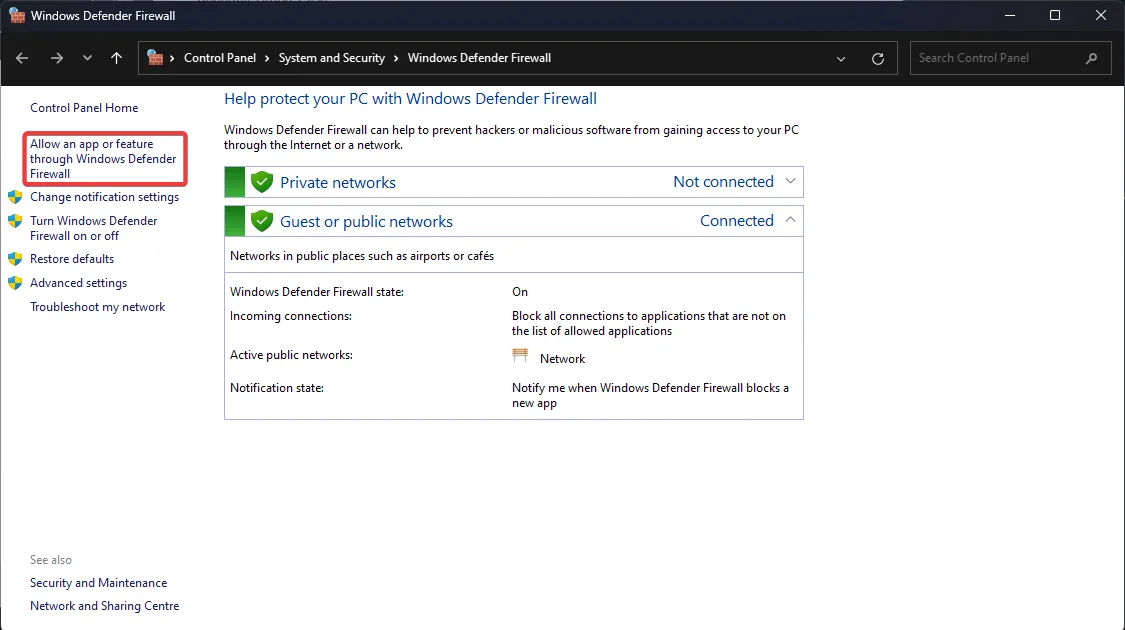Click the firewall state value On
This screenshot has width=1125, height=630.
(520, 292)
